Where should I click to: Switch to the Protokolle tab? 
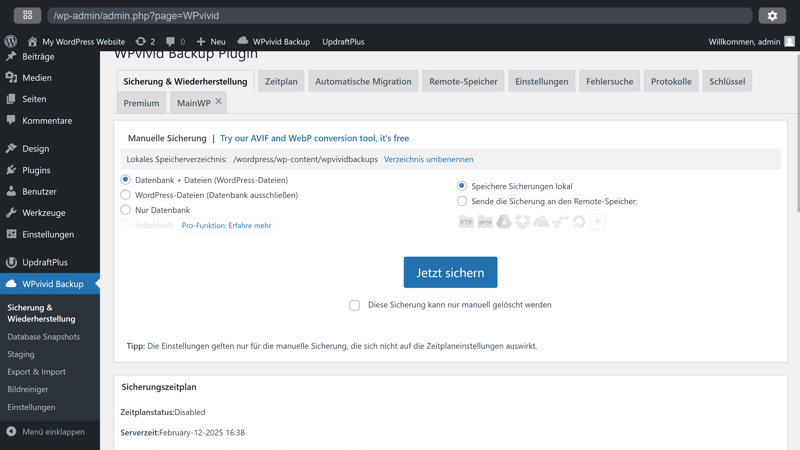[671, 81]
